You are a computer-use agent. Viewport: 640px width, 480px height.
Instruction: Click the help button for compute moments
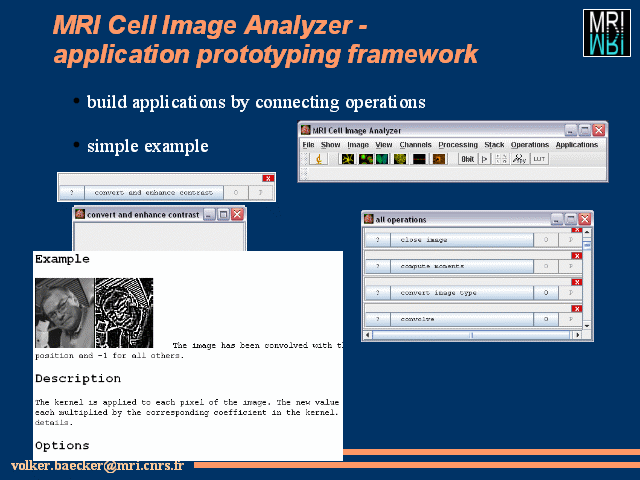(377, 266)
